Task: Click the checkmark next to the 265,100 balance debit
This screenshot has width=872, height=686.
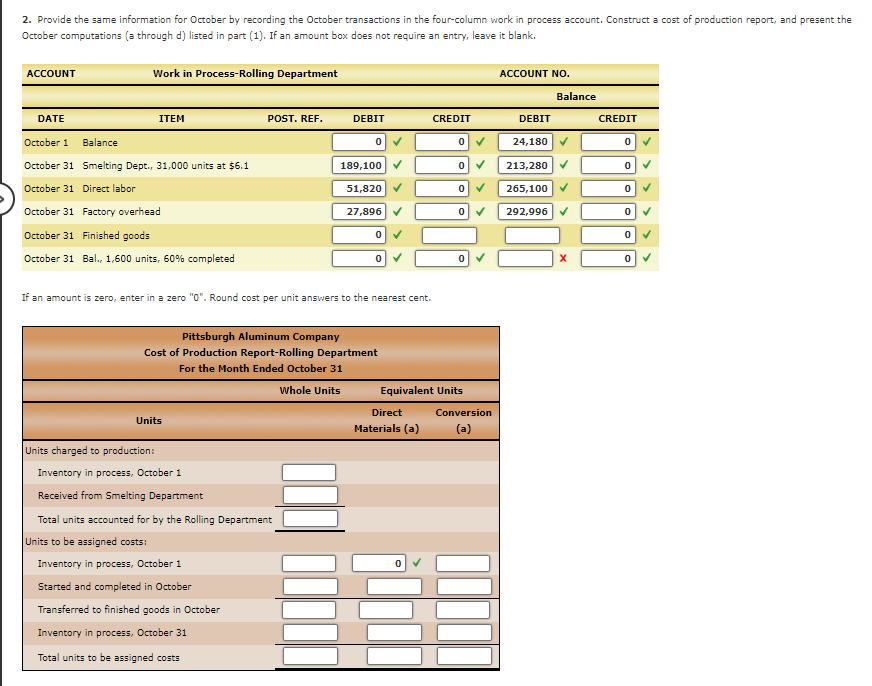Action: click(562, 188)
